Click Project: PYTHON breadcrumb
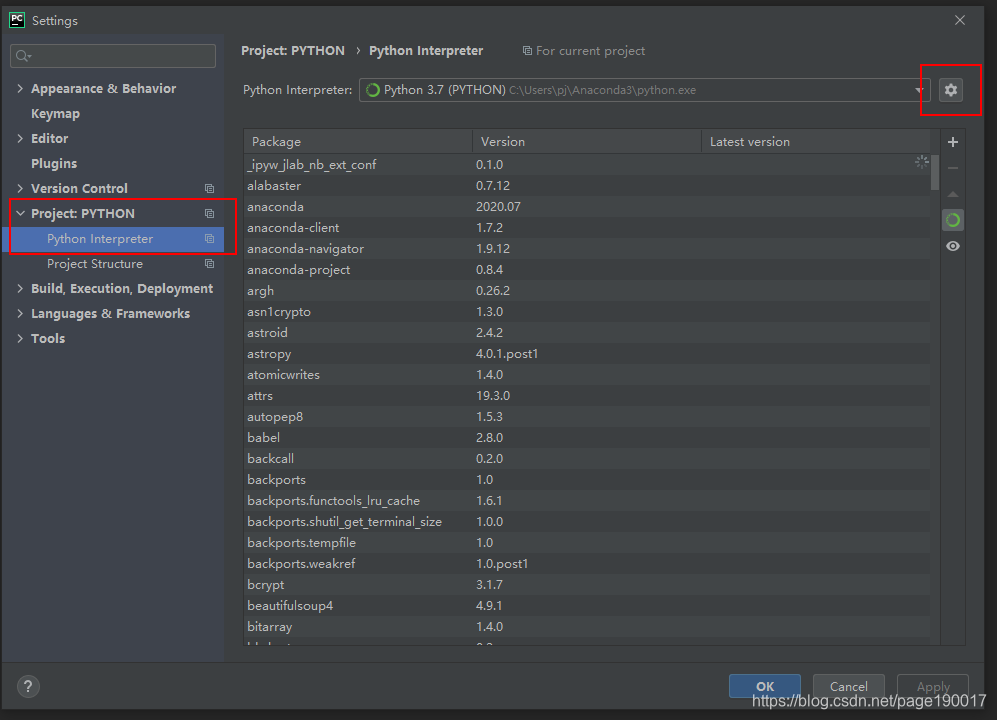997x720 pixels. point(292,51)
